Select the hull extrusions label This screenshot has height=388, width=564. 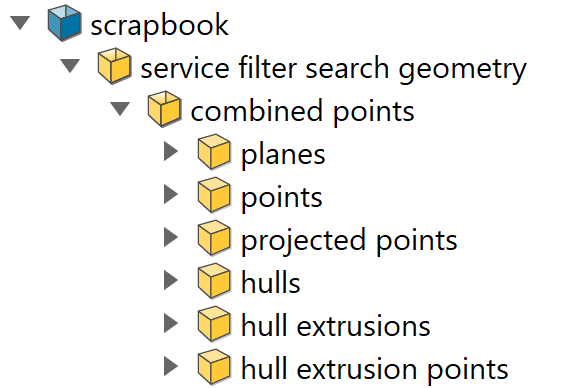[336, 326]
